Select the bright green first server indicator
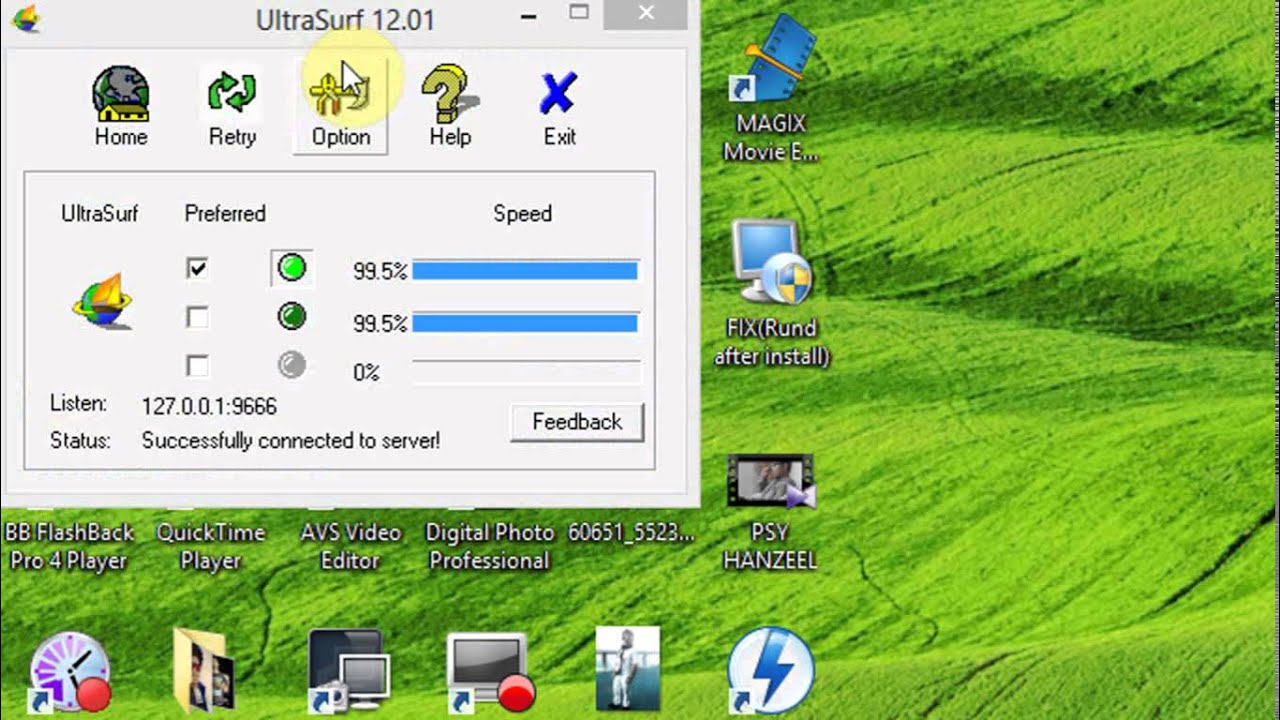Screen dimensions: 1280x720 pyautogui.click(x=291, y=268)
